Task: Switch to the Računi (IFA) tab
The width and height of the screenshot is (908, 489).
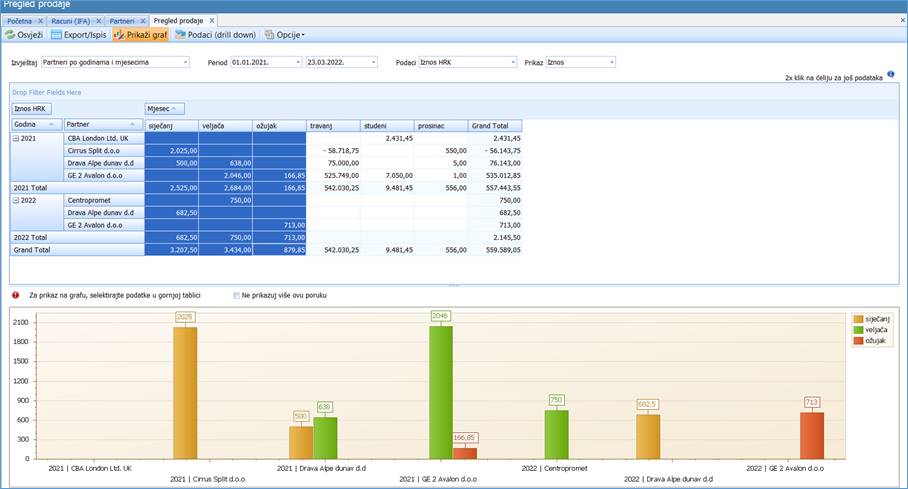Action: [x=71, y=21]
